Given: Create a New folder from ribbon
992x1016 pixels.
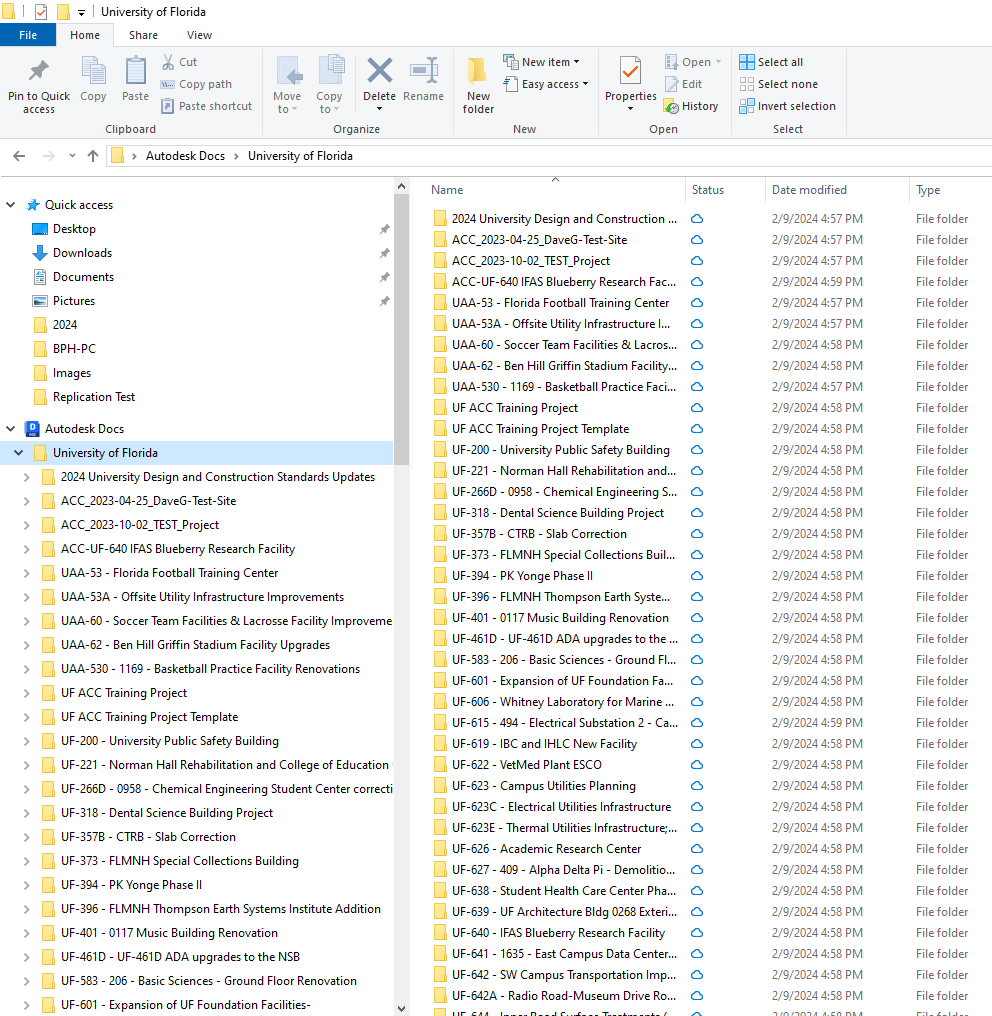Looking at the screenshot, I should pyautogui.click(x=478, y=86).
